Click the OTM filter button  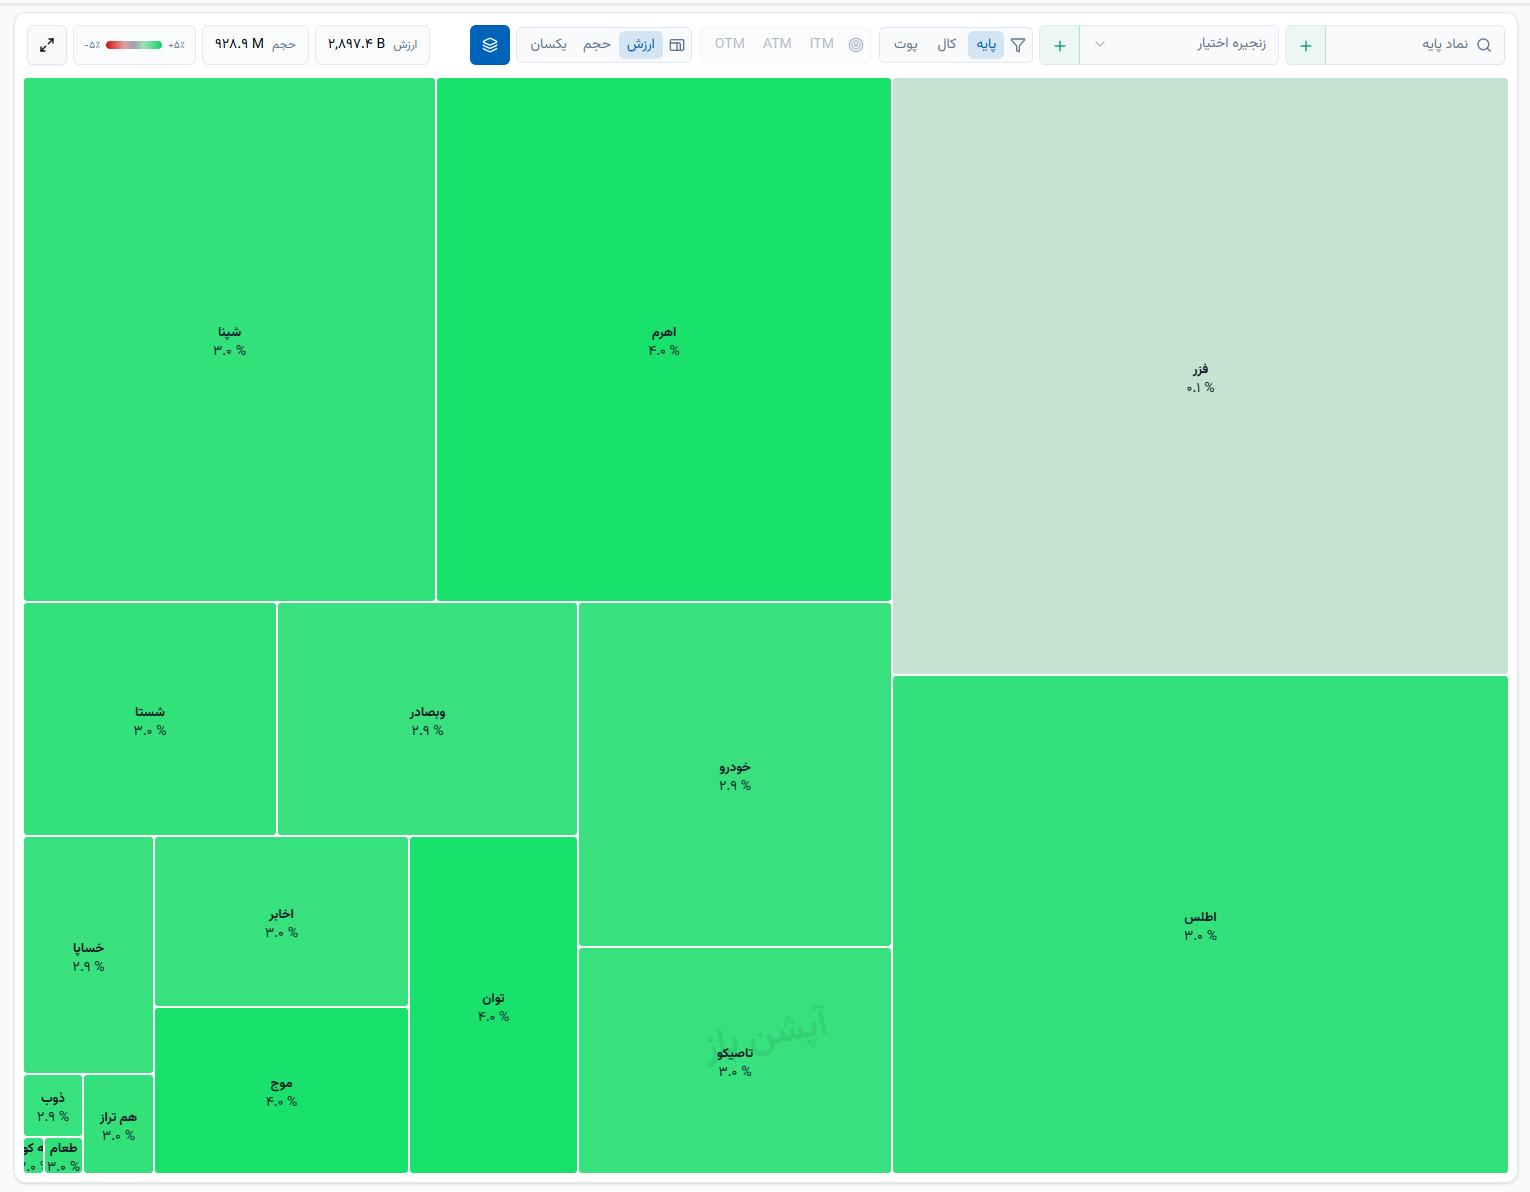tap(730, 44)
